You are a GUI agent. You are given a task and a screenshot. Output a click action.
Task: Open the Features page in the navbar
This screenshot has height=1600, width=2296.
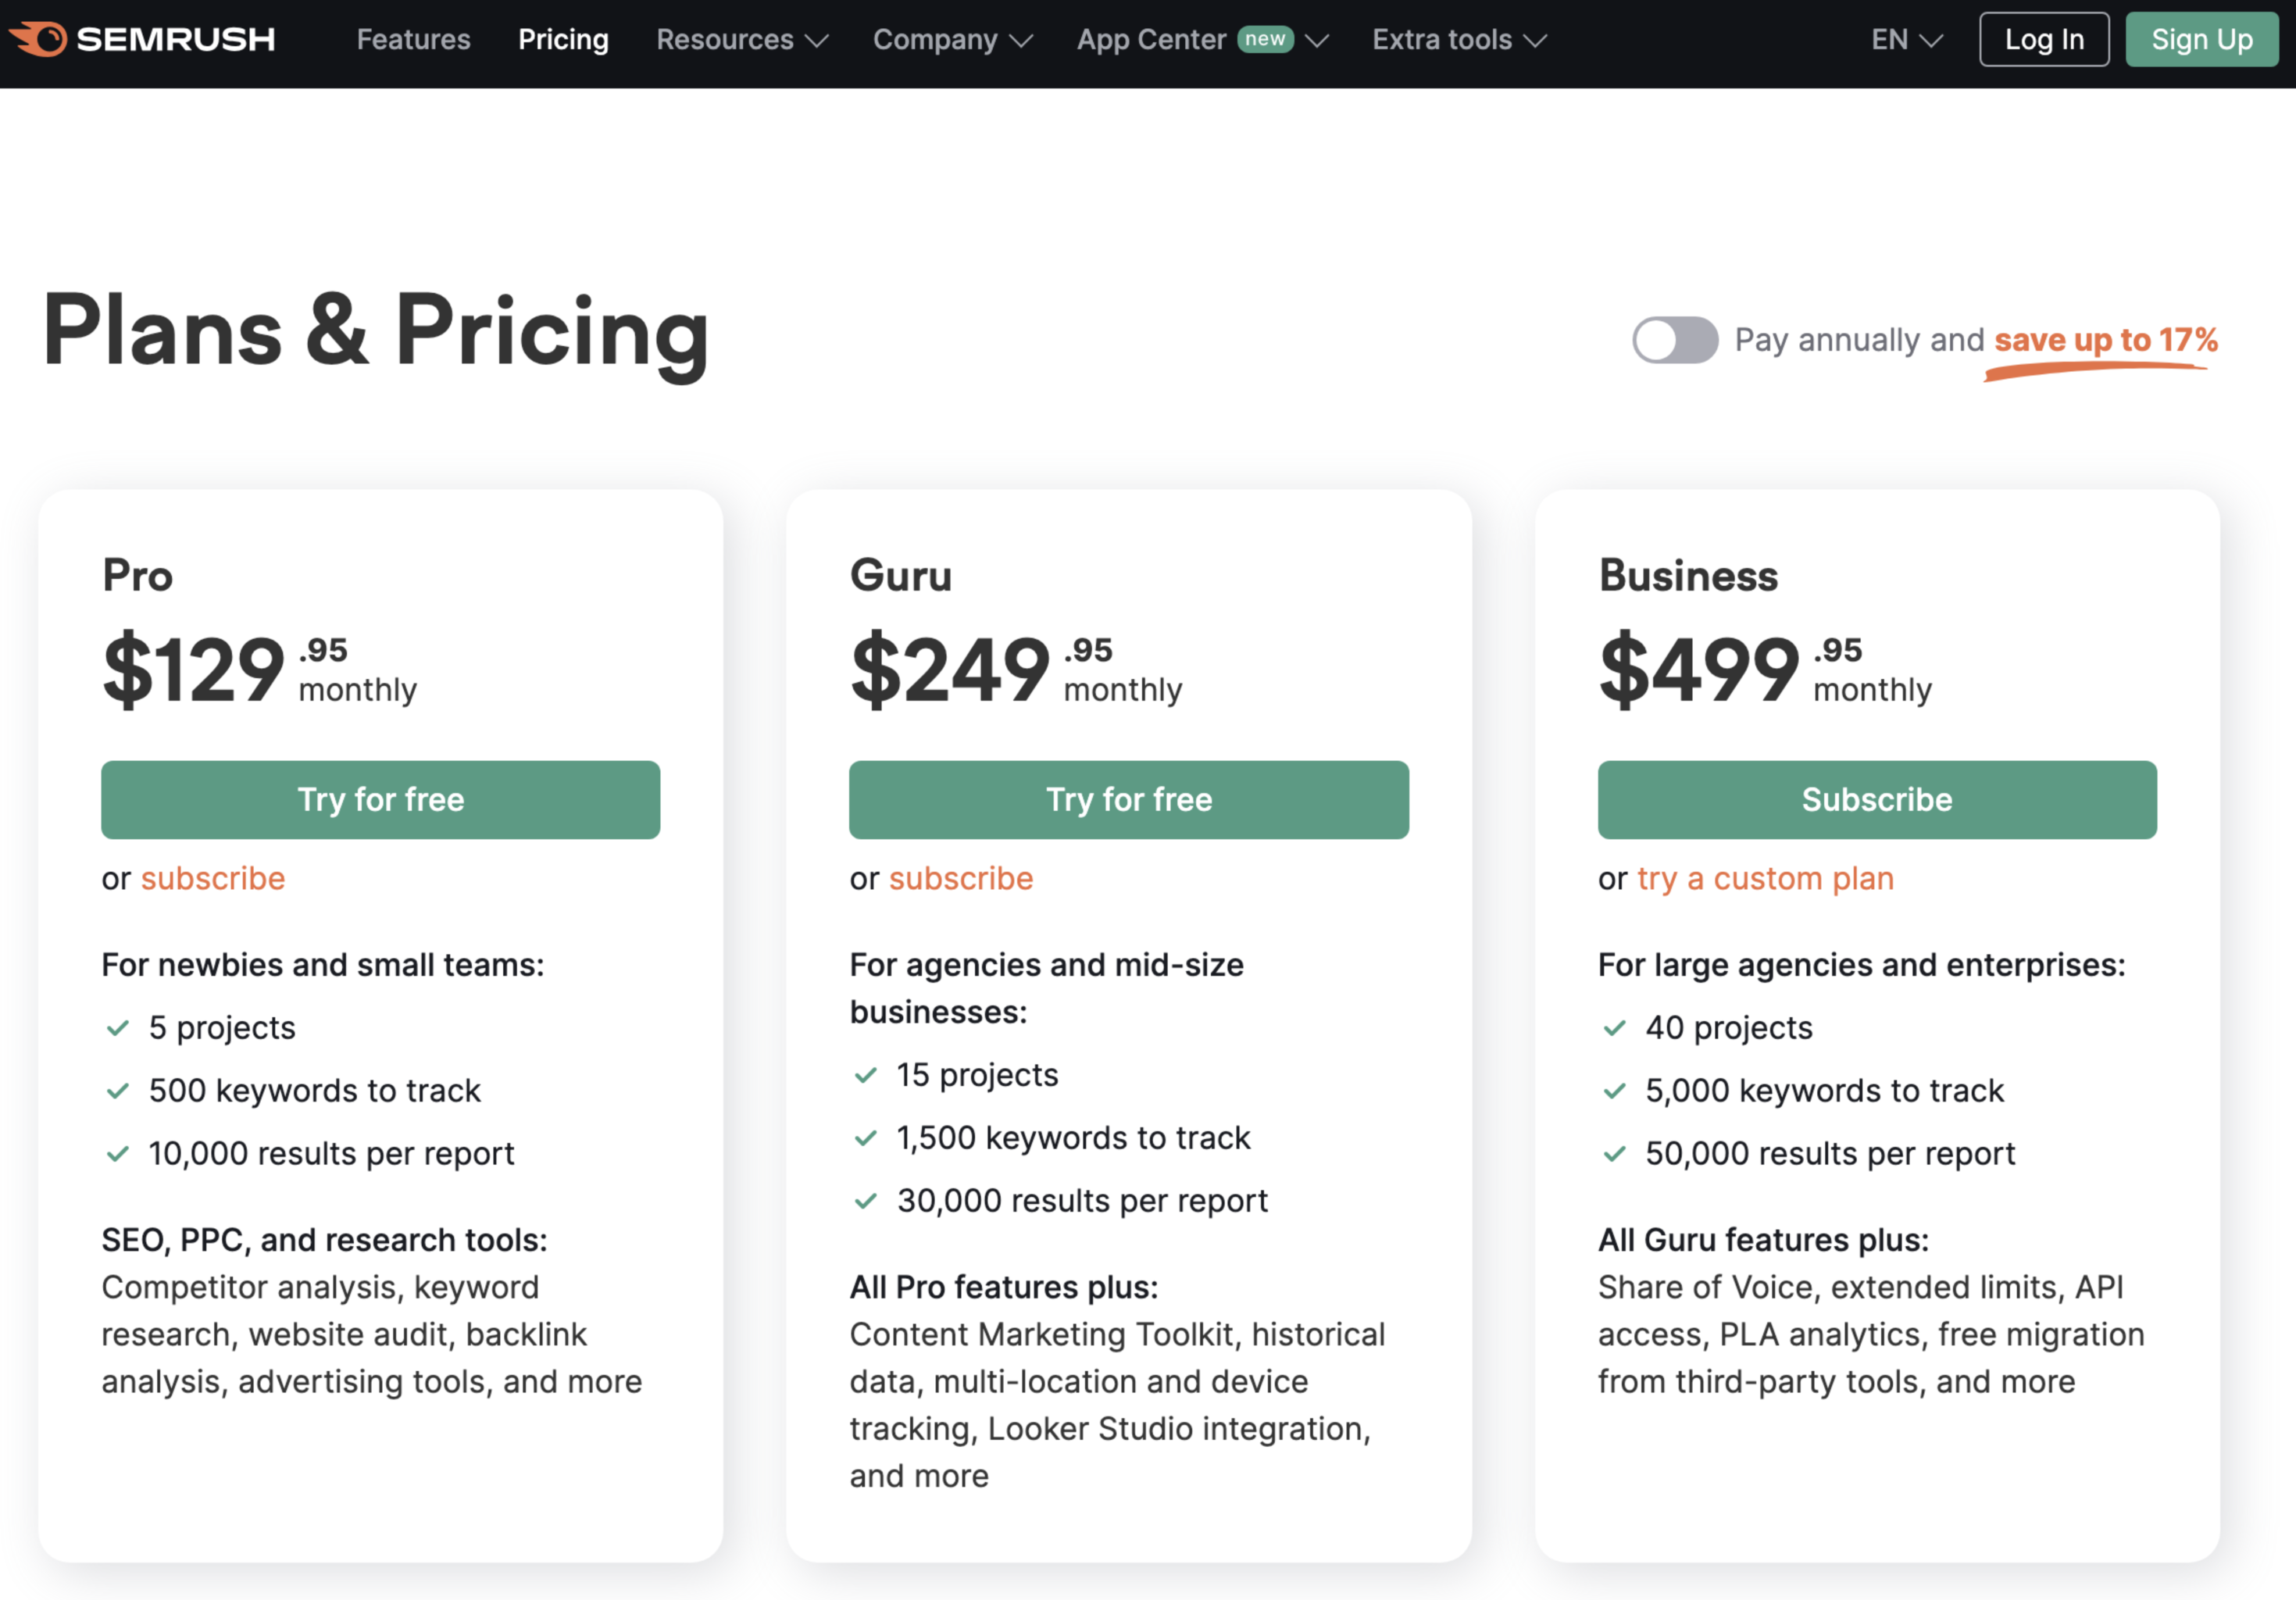pyautogui.click(x=413, y=39)
